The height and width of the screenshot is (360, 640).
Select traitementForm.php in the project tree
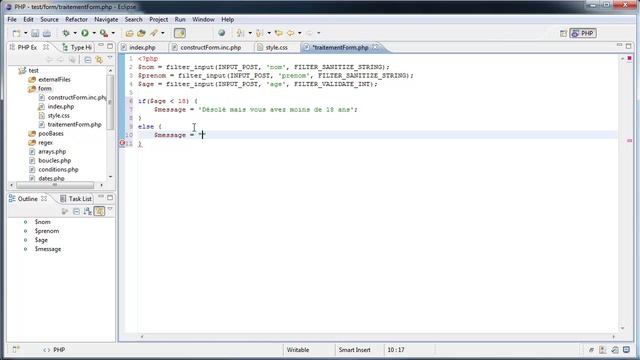(74, 124)
